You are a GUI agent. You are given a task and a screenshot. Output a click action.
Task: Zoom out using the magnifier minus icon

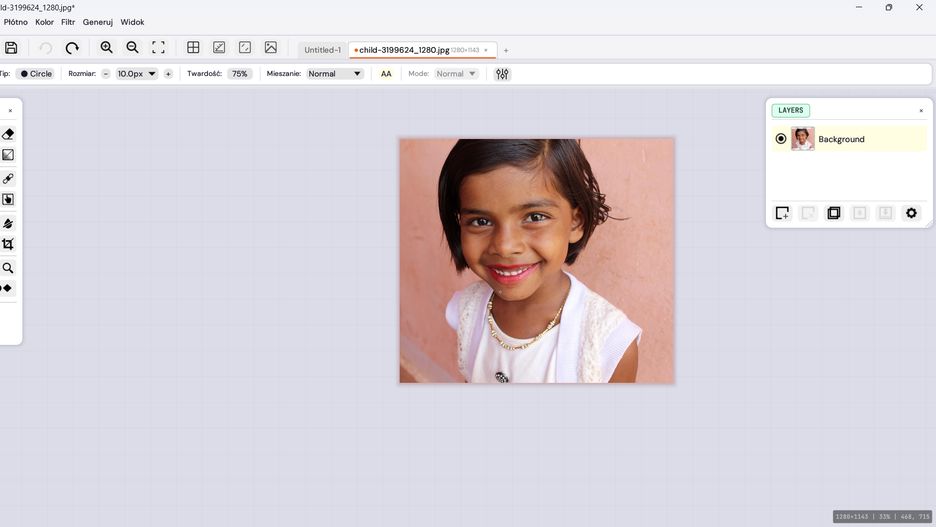click(x=132, y=48)
